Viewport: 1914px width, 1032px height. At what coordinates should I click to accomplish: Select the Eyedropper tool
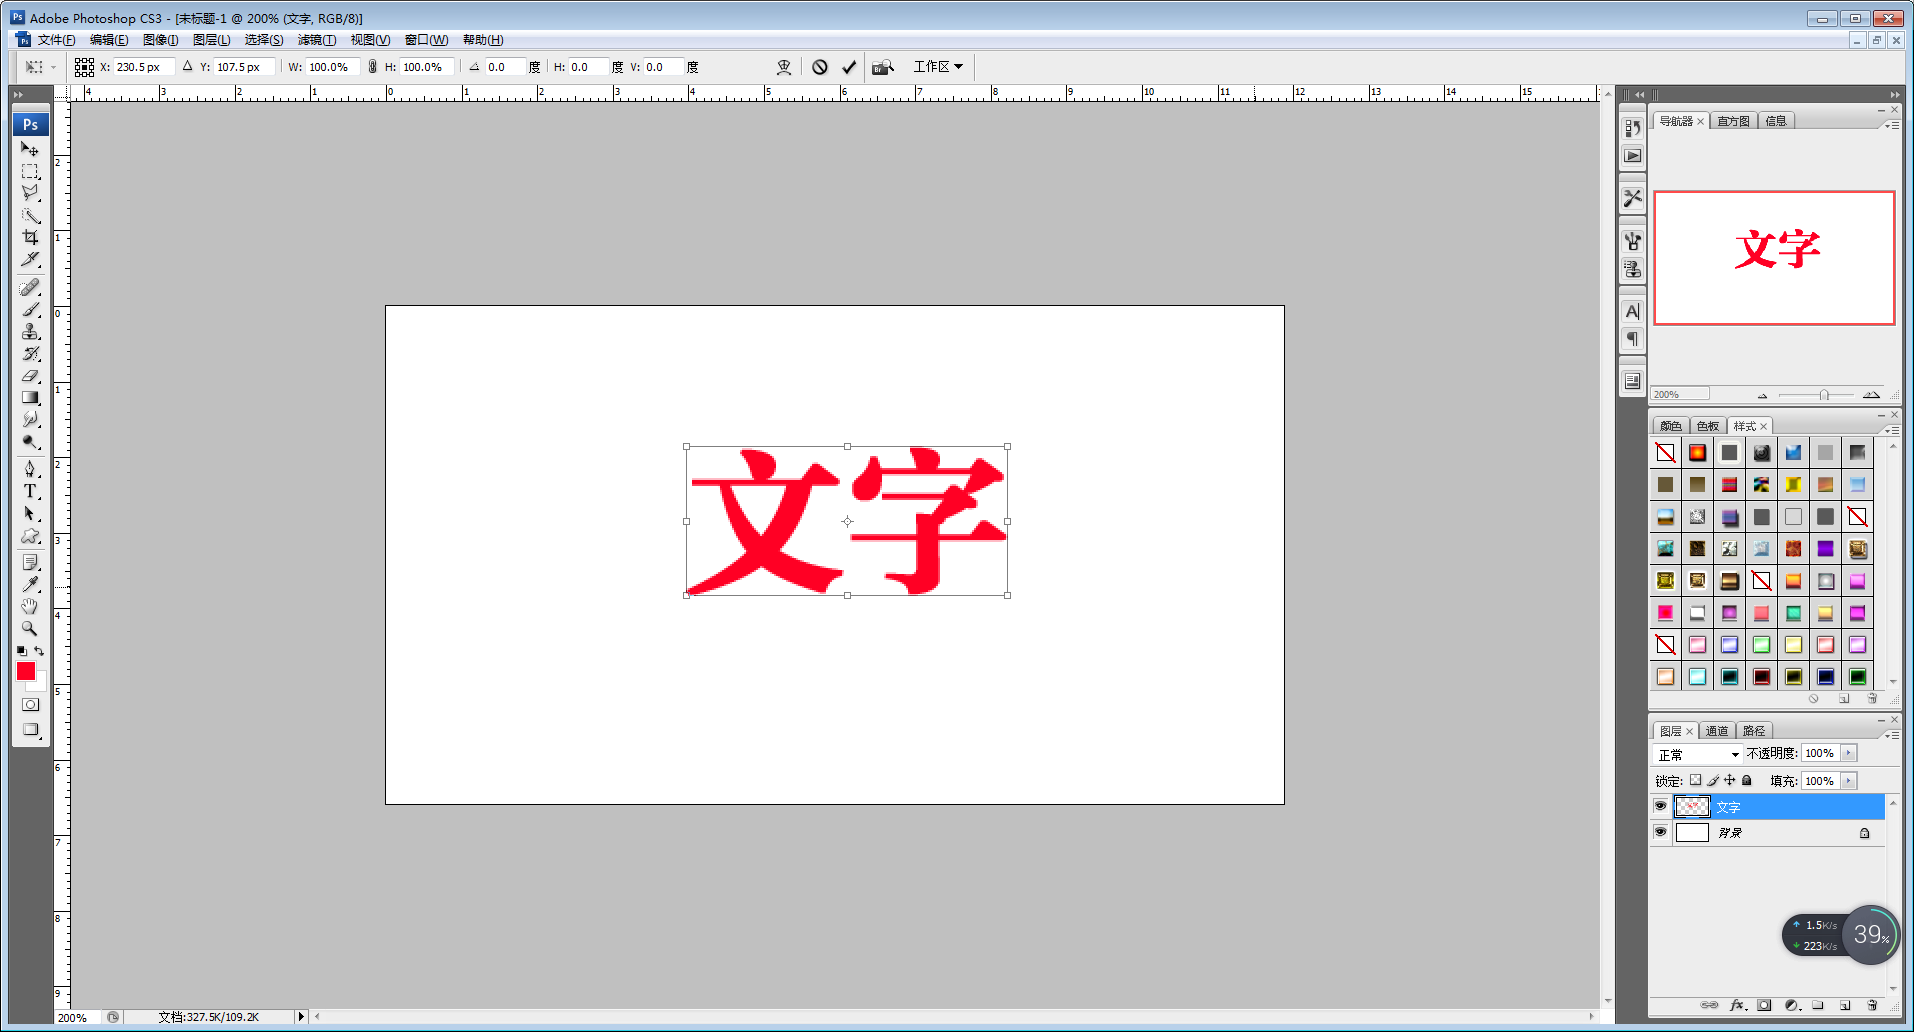pos(30,584)
